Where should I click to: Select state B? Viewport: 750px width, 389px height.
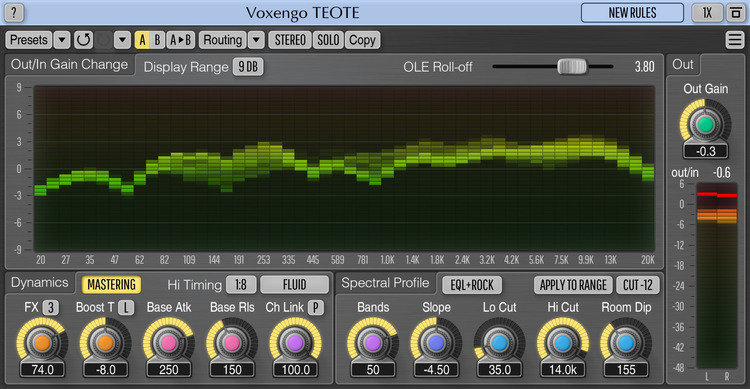tap(157, 40)
